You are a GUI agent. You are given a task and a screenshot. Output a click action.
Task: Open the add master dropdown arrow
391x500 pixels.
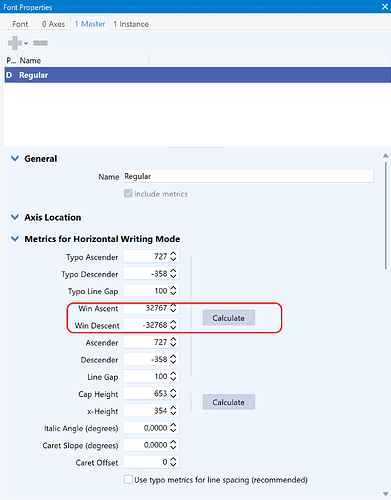click(x=26, y=43)
